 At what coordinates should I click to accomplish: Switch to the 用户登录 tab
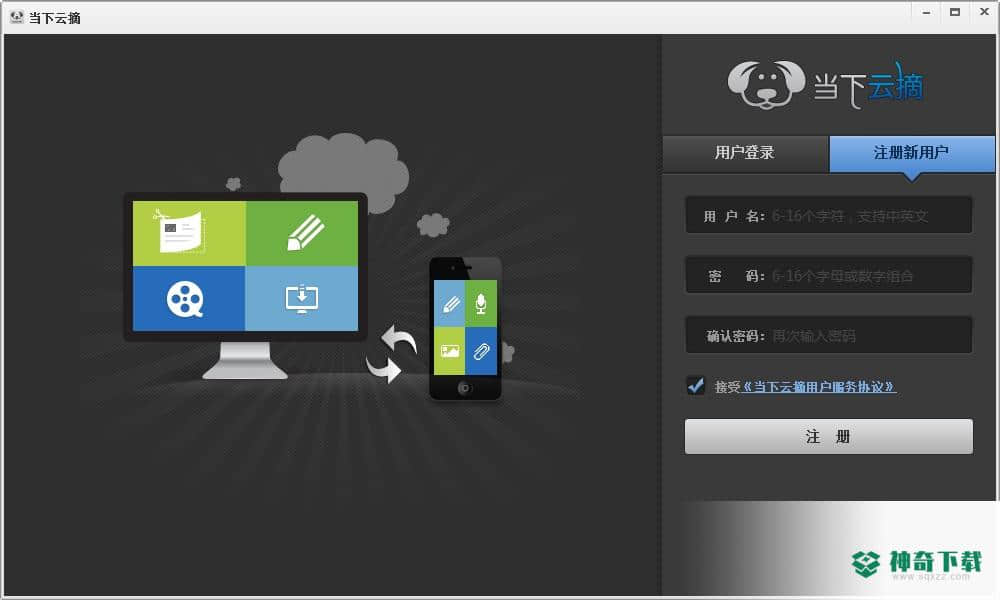[745, 153]
